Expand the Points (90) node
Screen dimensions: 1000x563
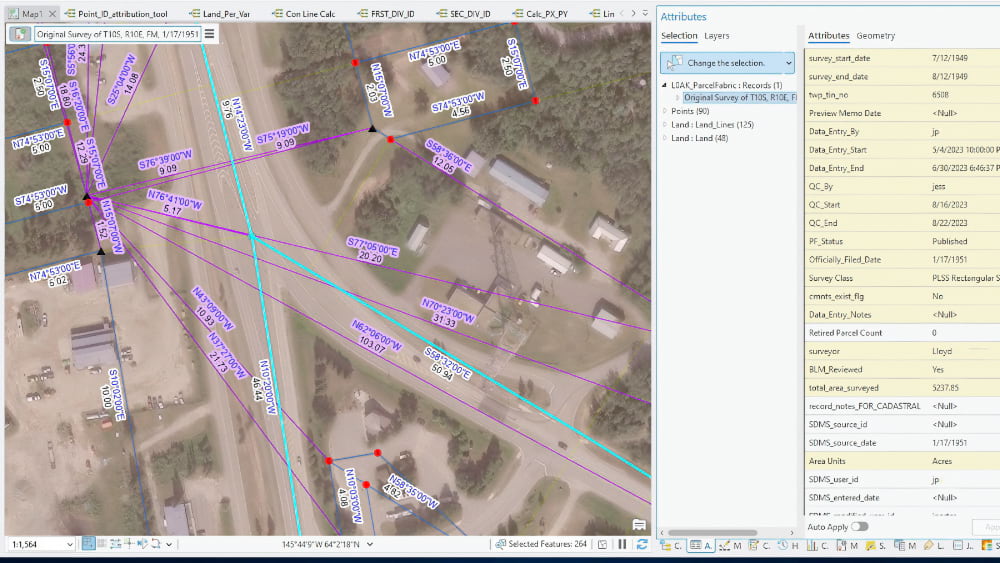pyautogui.click(x=665, y=111)
